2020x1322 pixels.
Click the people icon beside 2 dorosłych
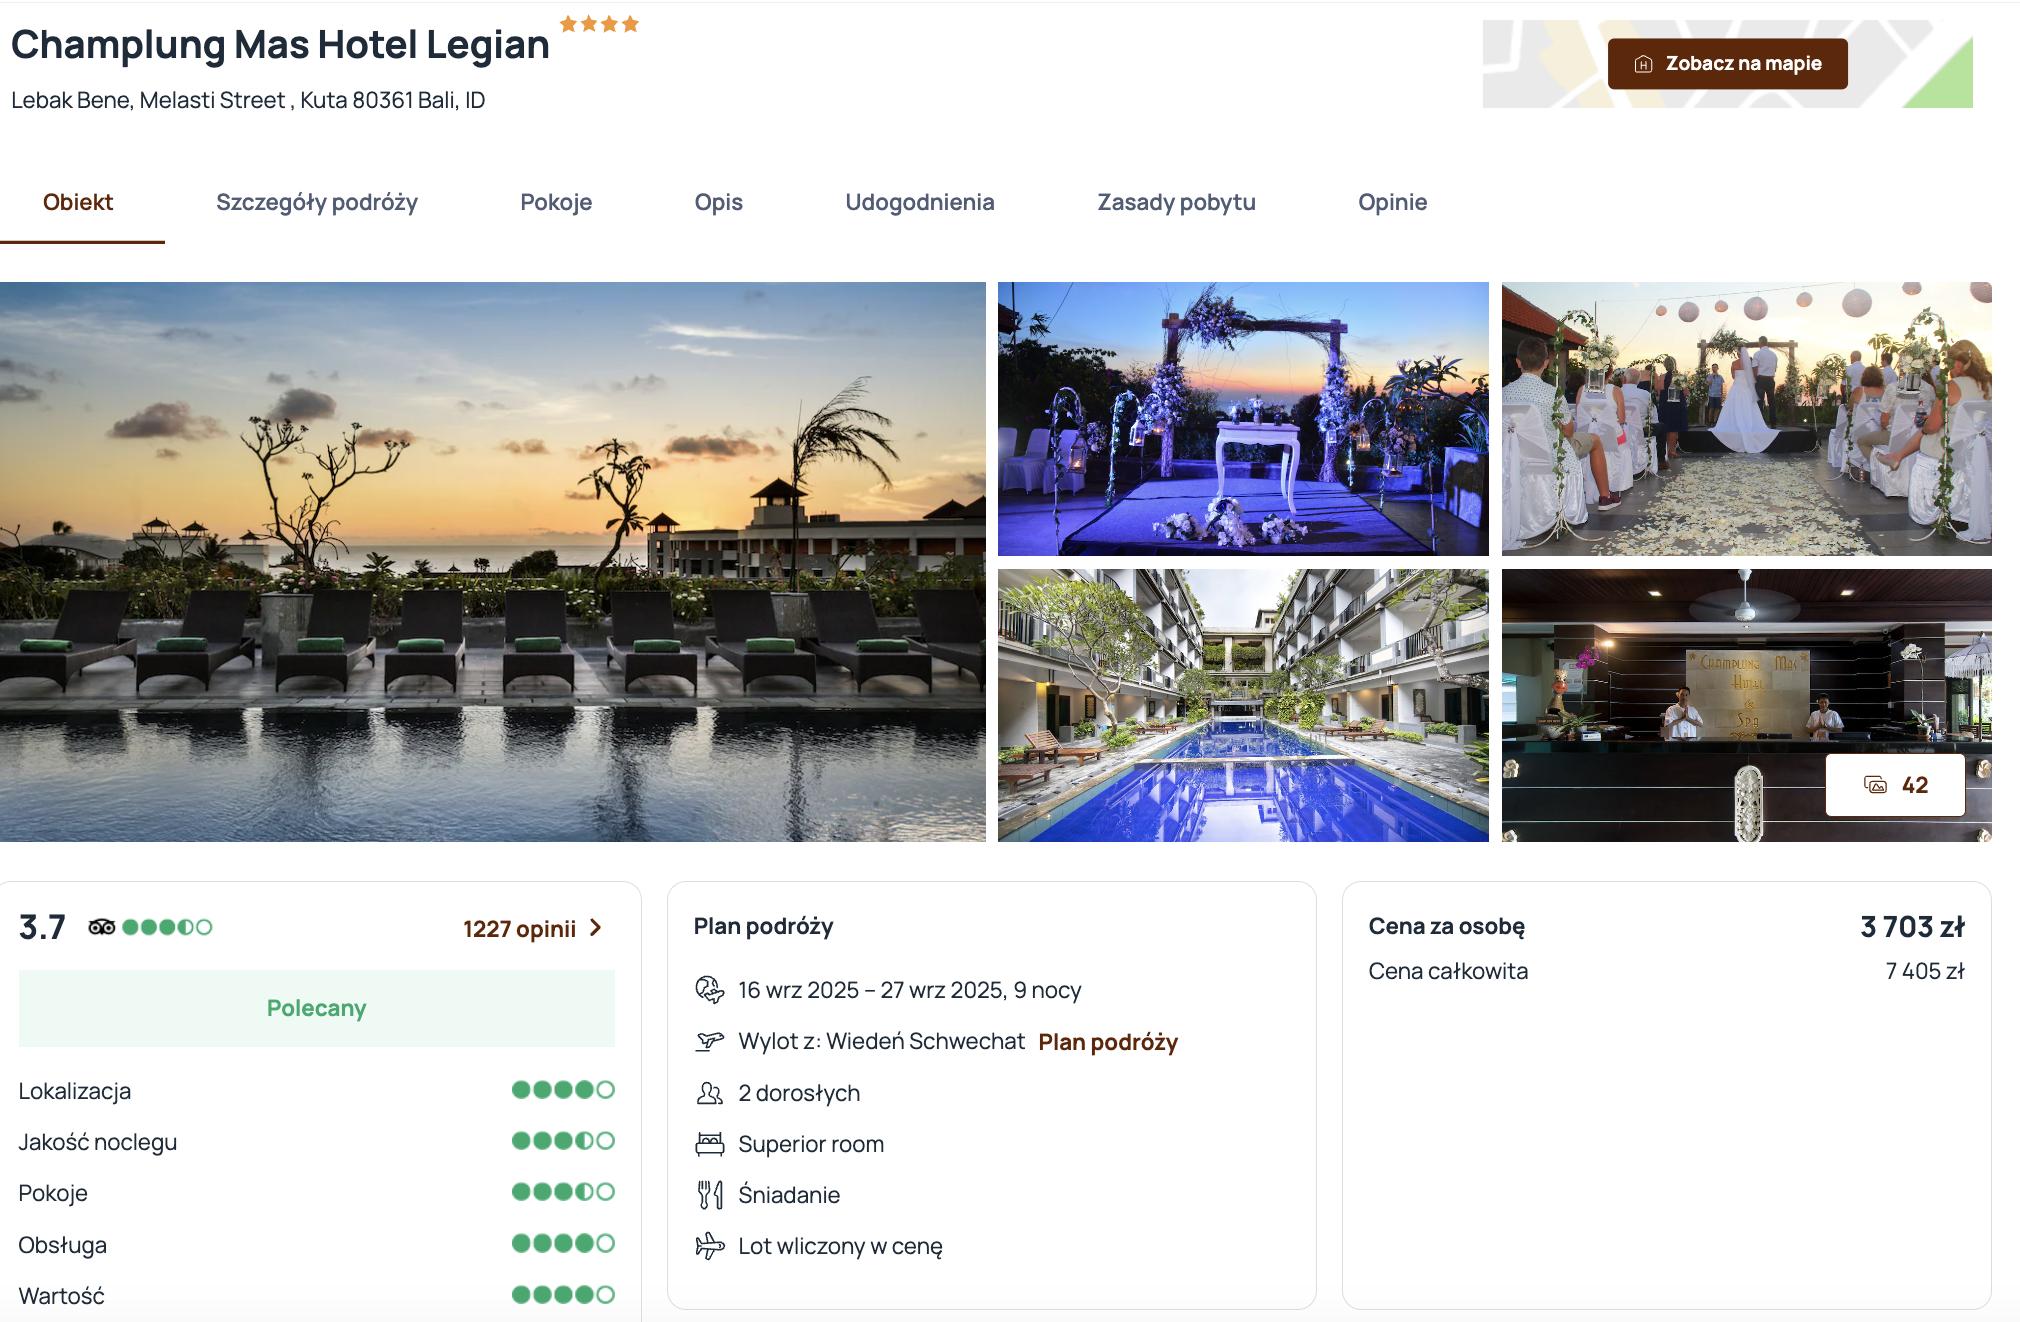(709, 1093)
